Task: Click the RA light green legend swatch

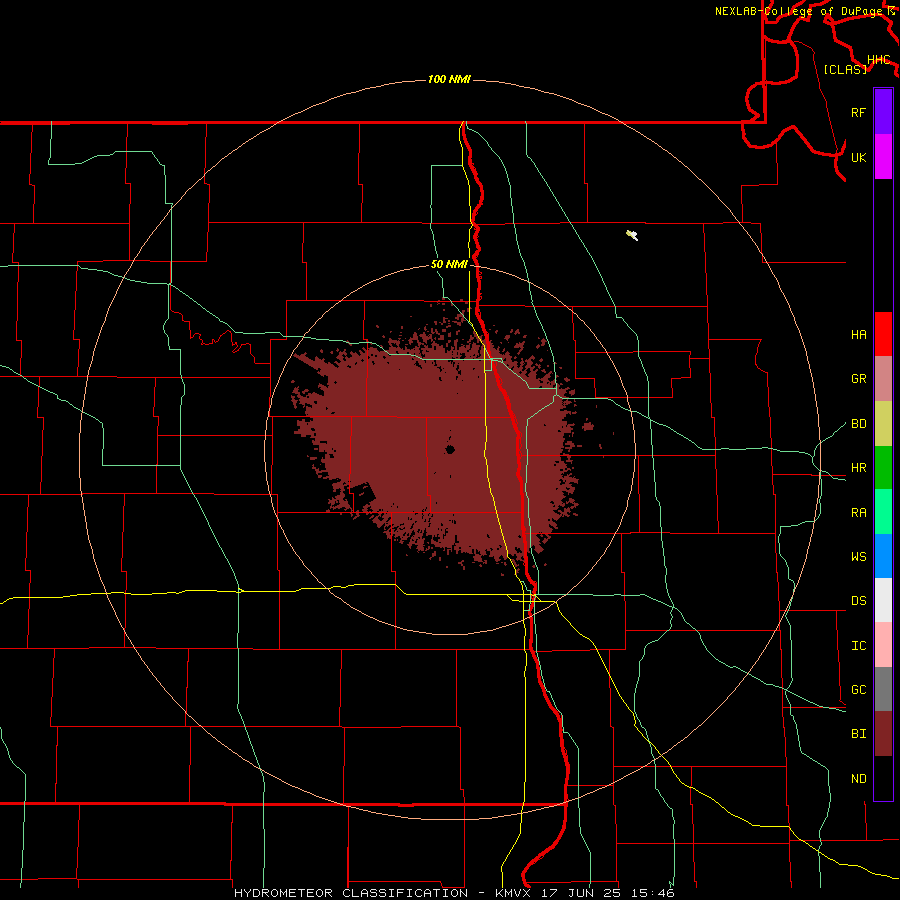Action: (x=883, y=512)
